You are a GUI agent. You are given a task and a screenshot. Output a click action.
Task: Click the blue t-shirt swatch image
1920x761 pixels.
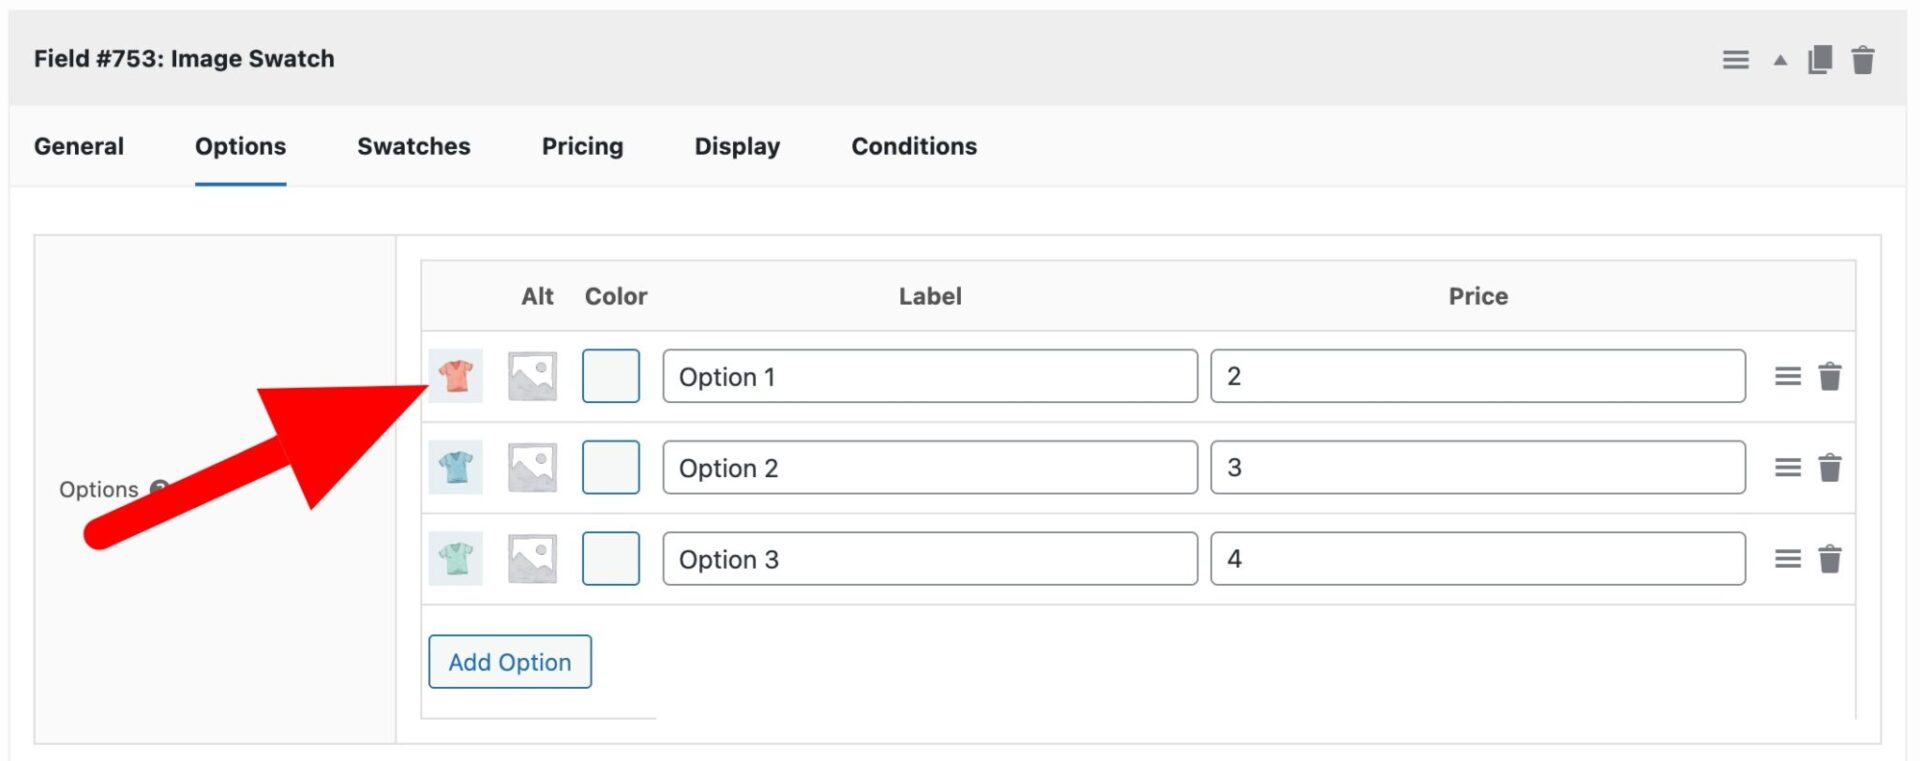pos(456,467)
